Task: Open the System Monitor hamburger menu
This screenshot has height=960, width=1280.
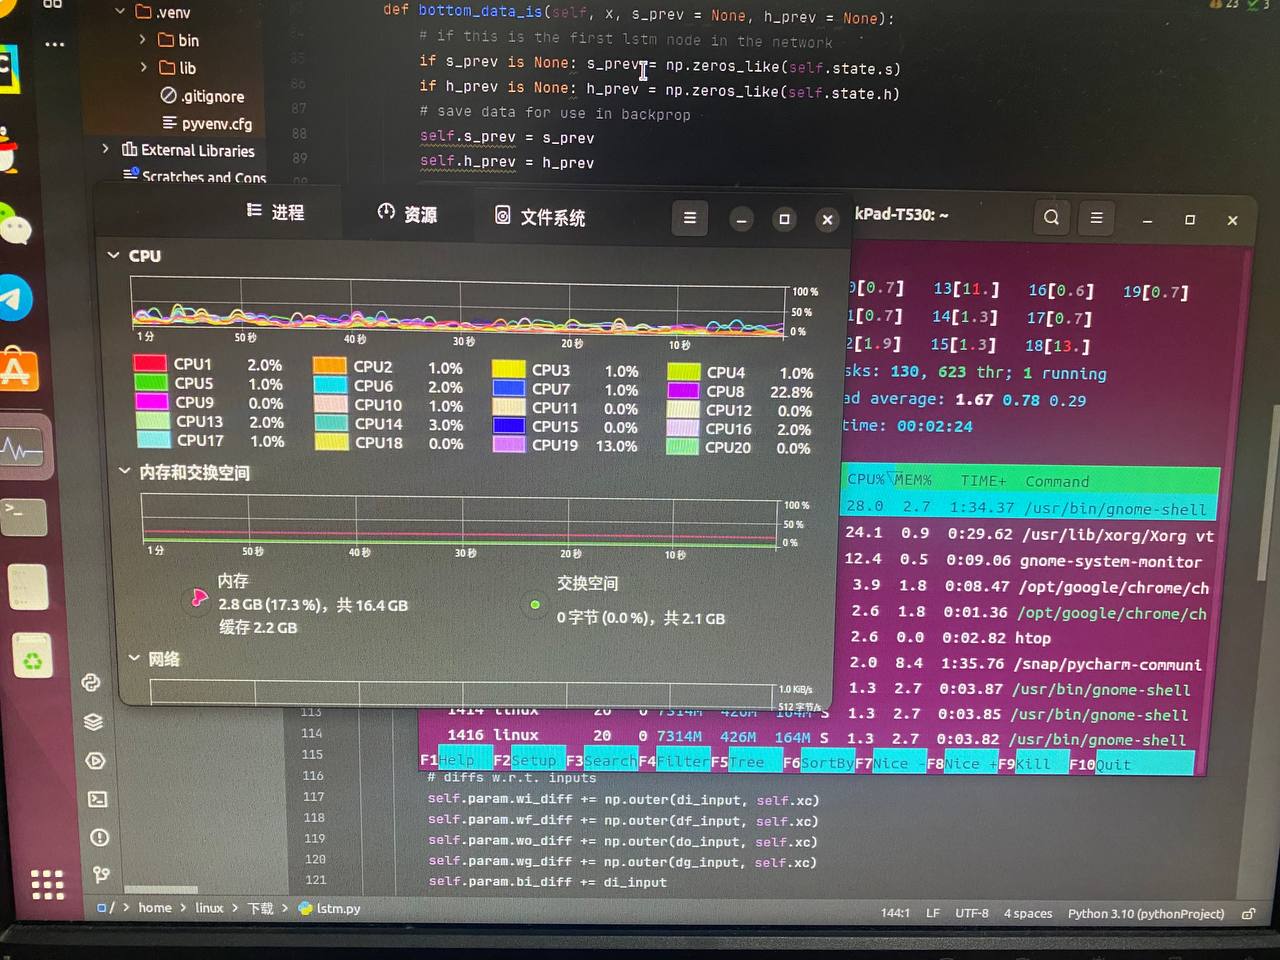Action: pyautogui.click(x=690, y=218)
